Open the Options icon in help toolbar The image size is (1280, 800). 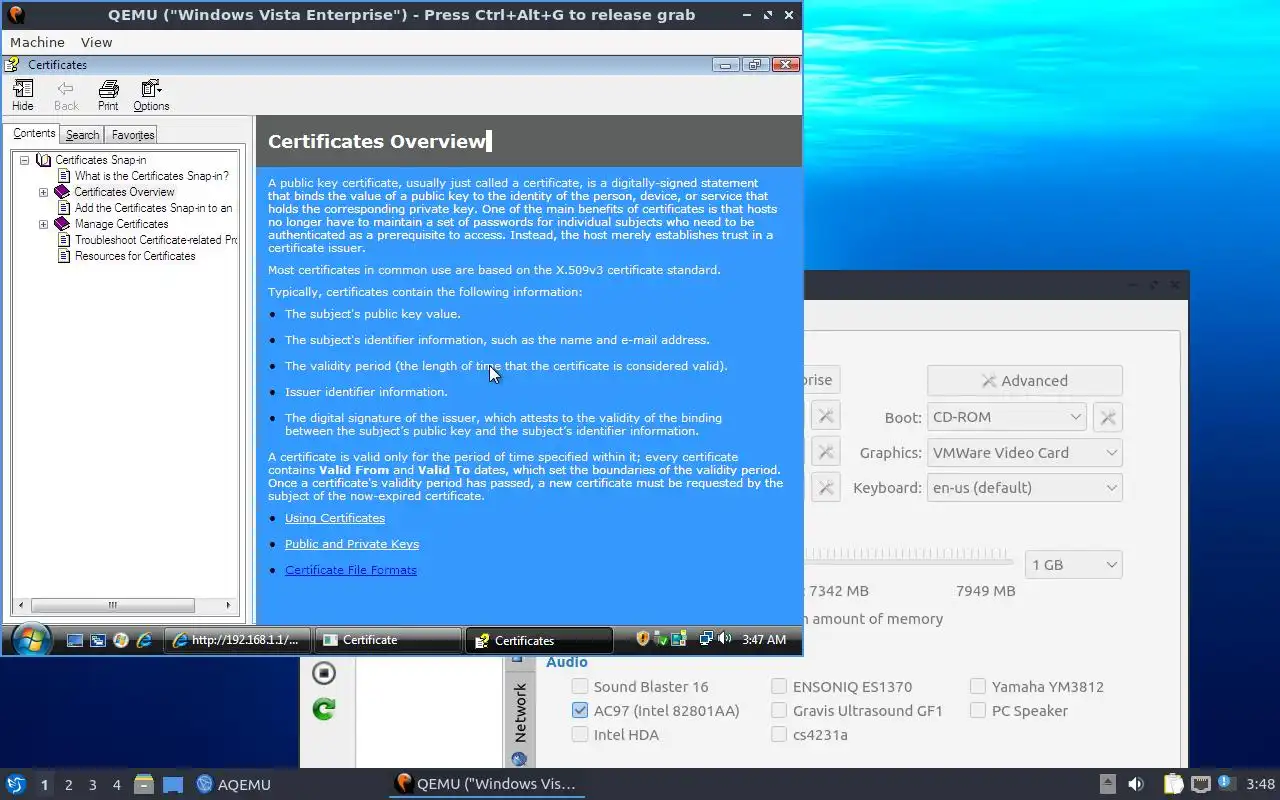[x=151, y=95]
